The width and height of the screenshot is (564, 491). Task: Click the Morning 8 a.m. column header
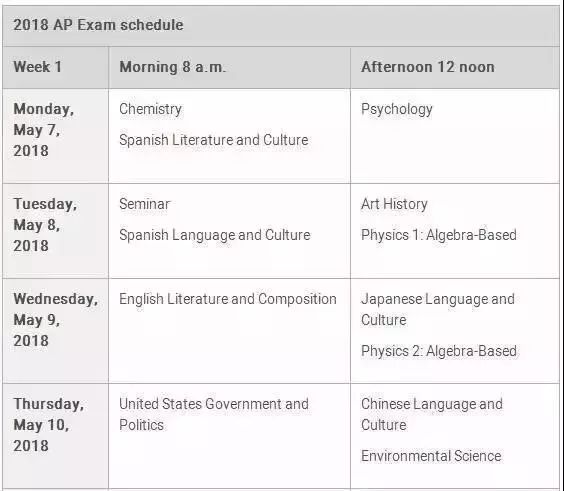pyautogui.click(x=229, y=67)
